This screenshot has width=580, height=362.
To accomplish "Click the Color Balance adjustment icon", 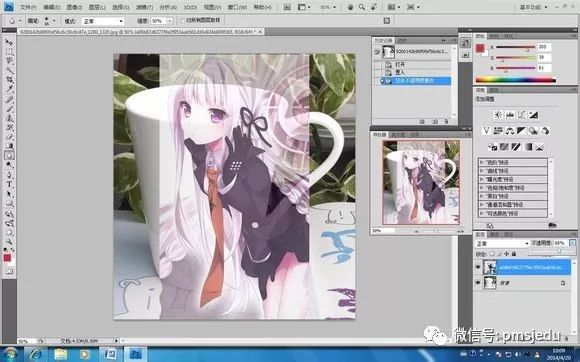I will pos(510,131).
